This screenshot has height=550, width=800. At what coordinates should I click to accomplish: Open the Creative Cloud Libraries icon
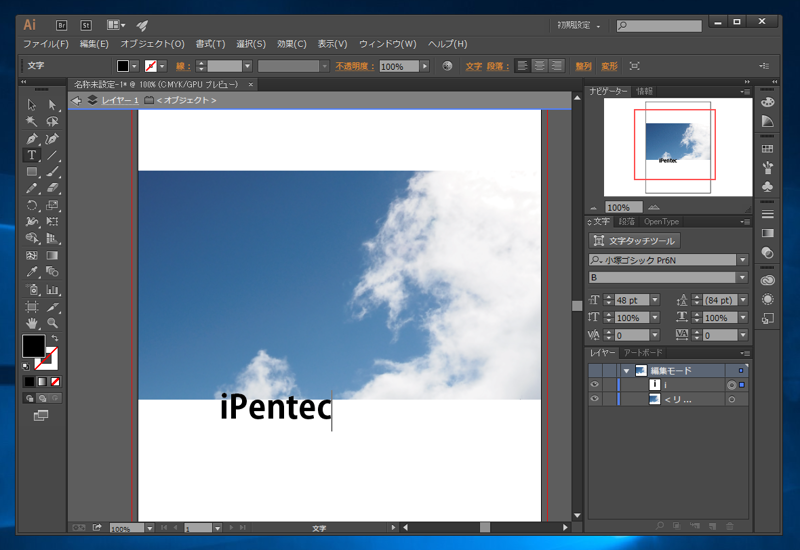pos(767,280)
